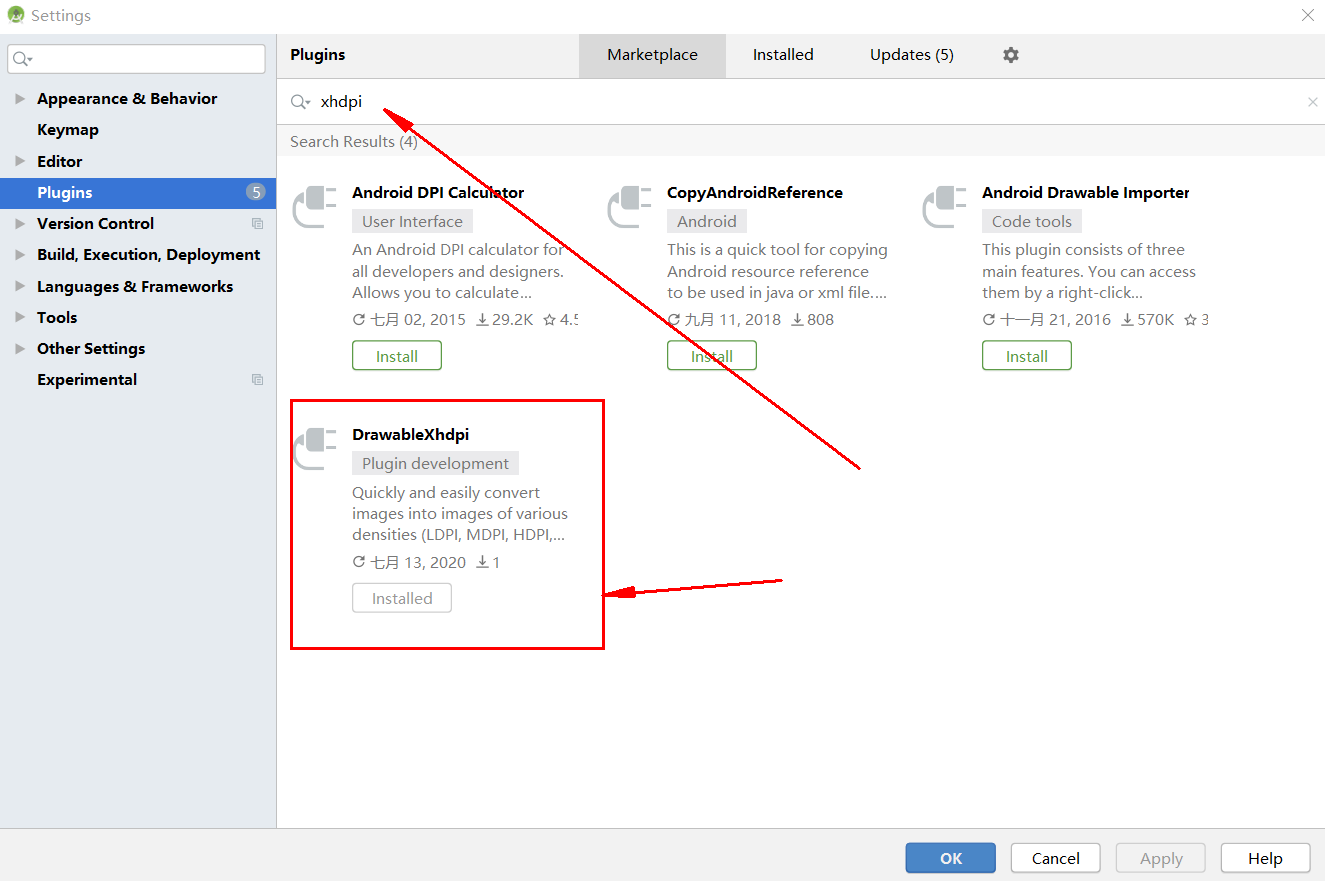Click the CopyAndroidReference plugin icon
This screenshot has height=881, width=1325.
(630, 207)
